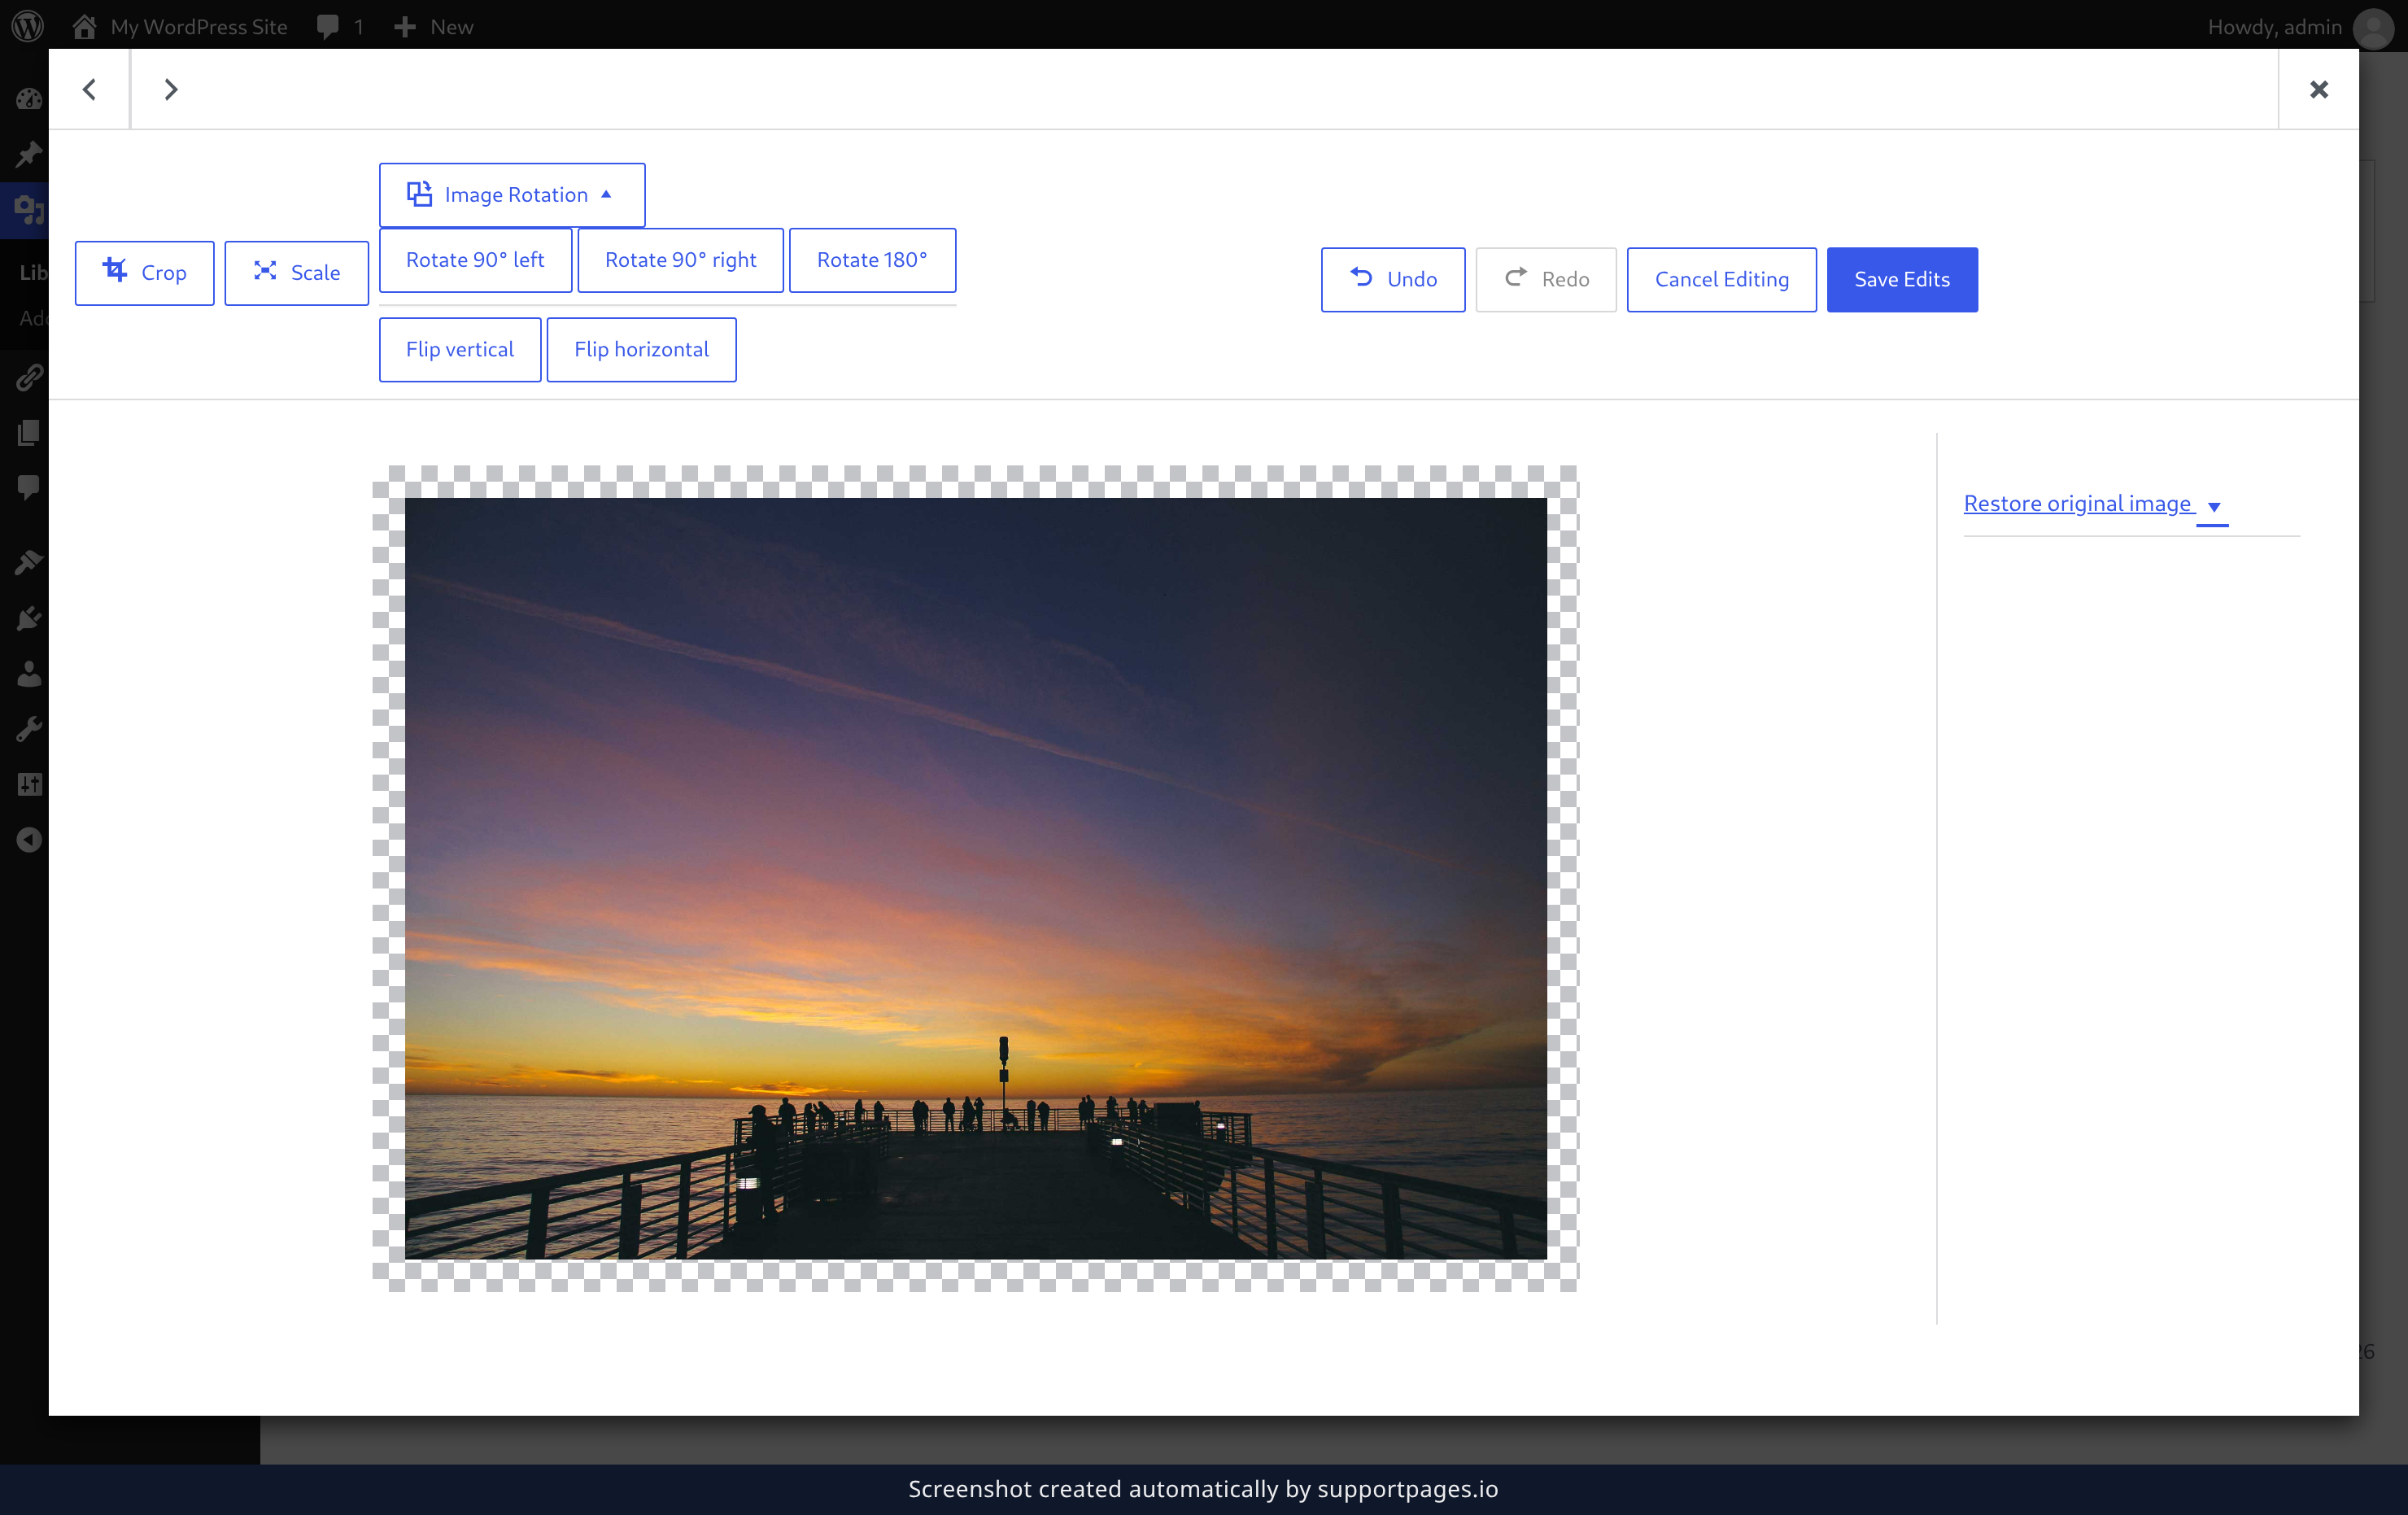This screenshot has height=1515, width=2408.
Task: Open Pages sidebar icon
Action: 28,432
